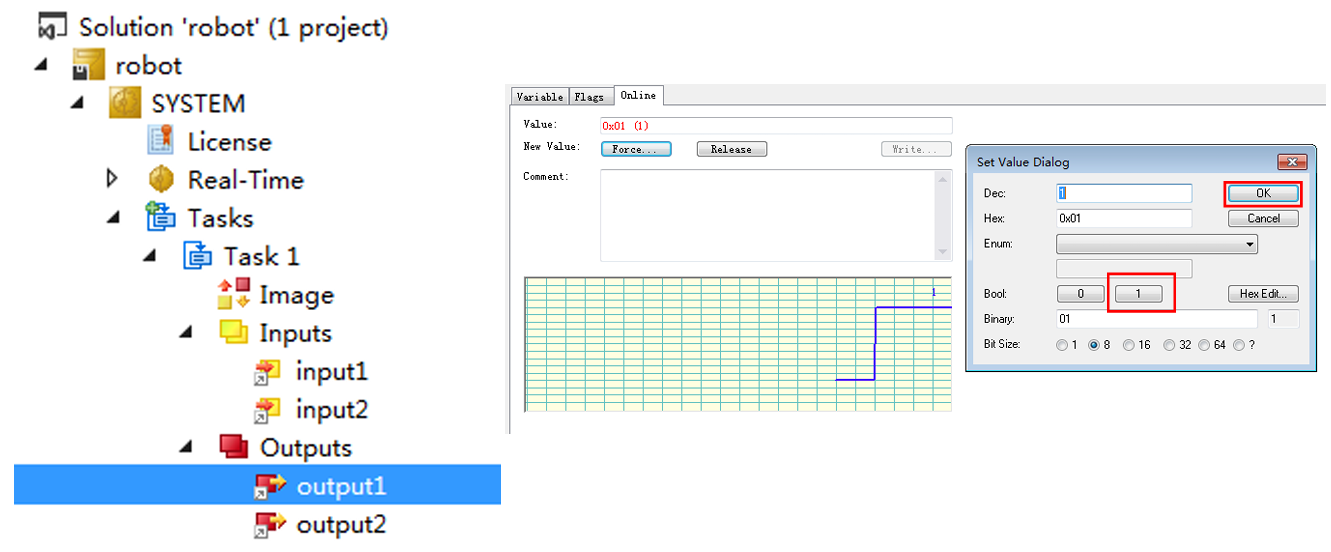Viewport: 1331px width, 552px height.
Task: Switch to the Flags tab
Action: coord(589,96)
